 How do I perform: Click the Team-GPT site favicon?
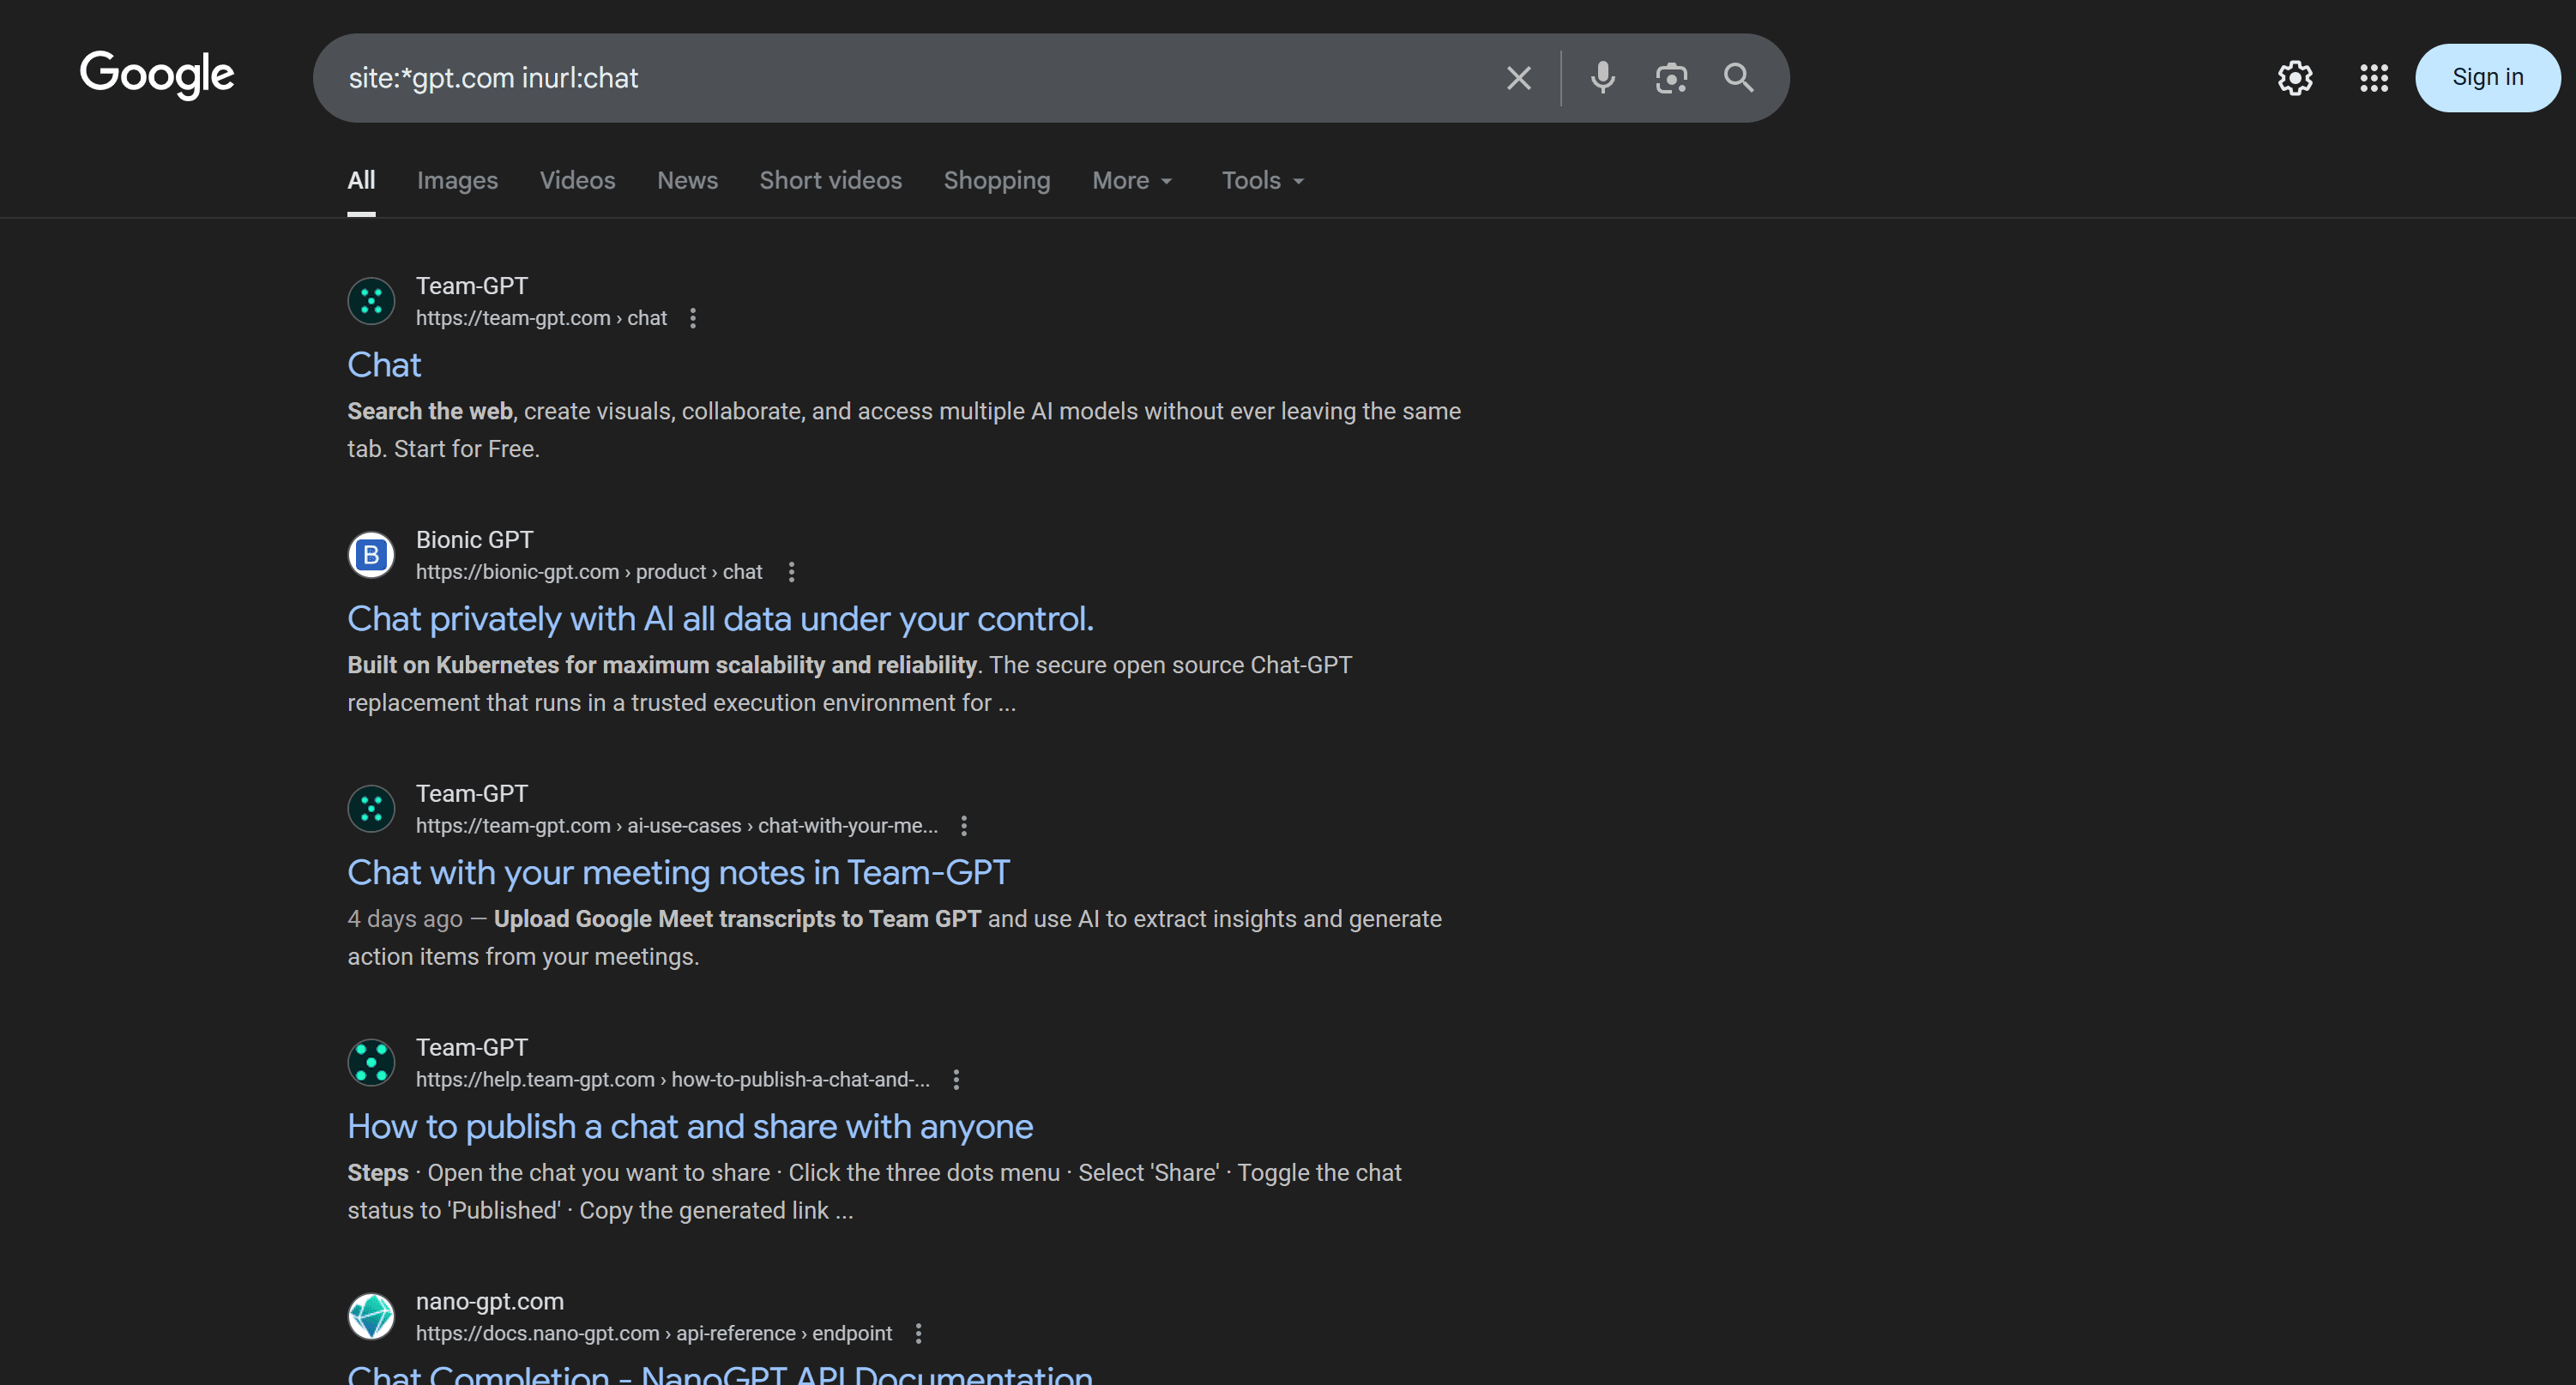(371, 301)
